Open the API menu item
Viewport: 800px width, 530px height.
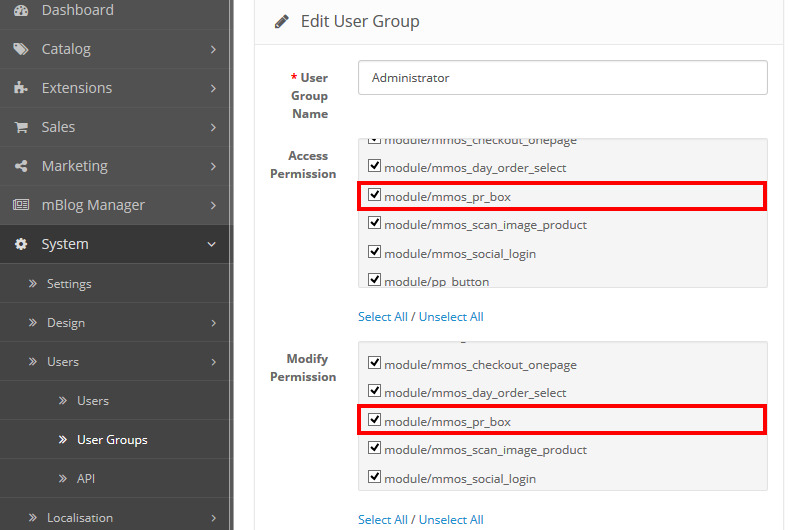click(87, 479)
